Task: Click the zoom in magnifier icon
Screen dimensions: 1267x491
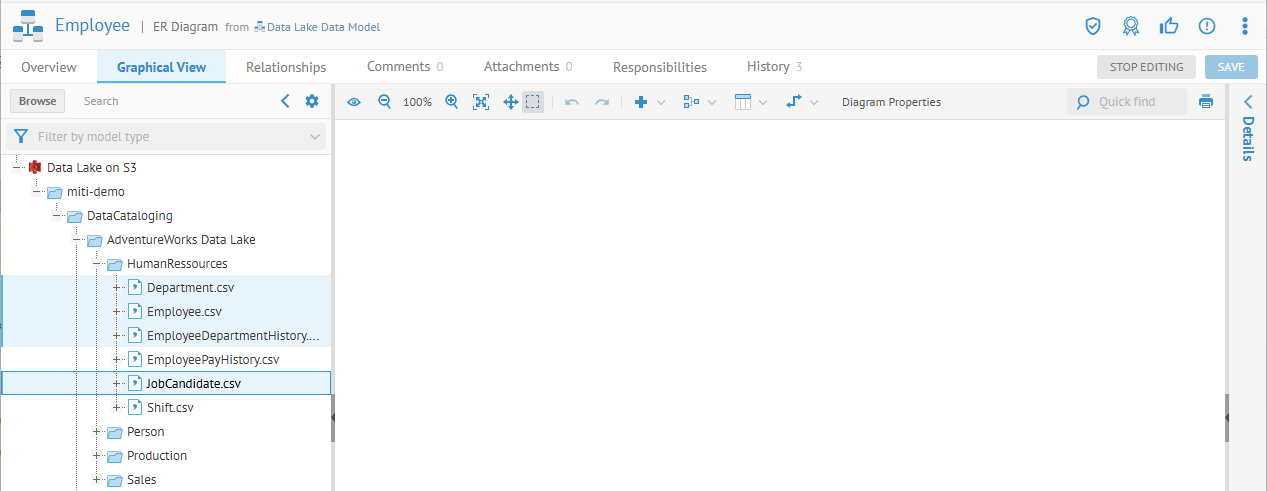Action: pyautogui.click(x=451, y=102)
